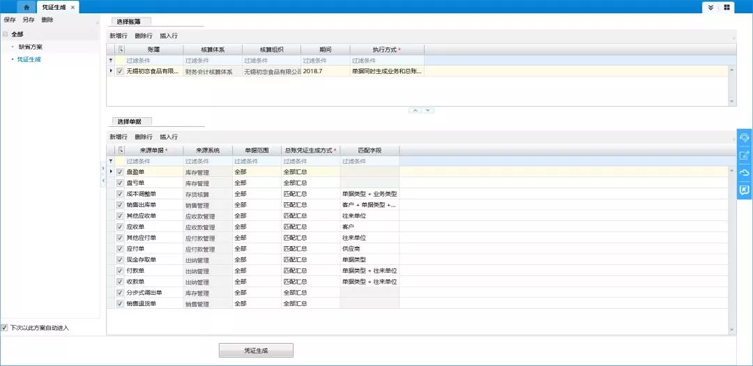This screenshot has width=753, height=366.
Task: Open the home tab icon
Action: [27, 7]
